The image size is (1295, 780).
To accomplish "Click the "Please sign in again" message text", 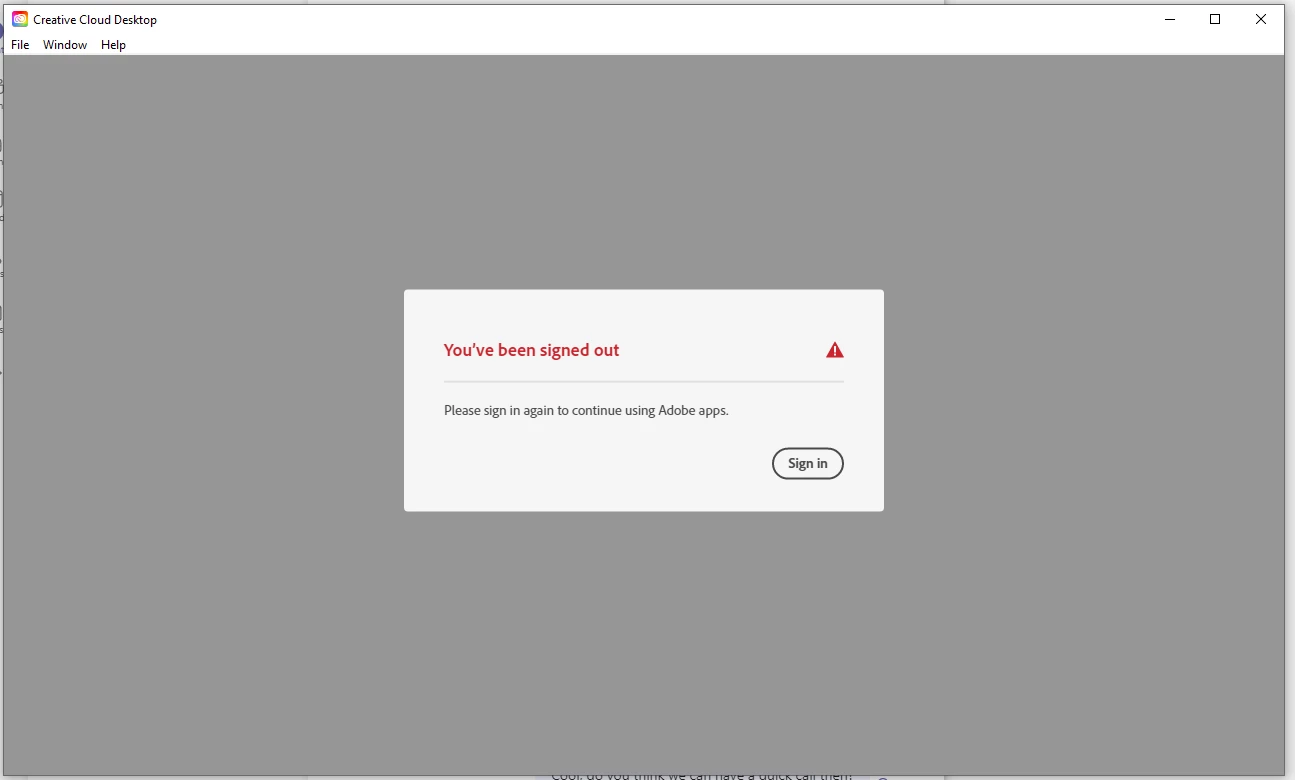I will click(x=586, y=410).
